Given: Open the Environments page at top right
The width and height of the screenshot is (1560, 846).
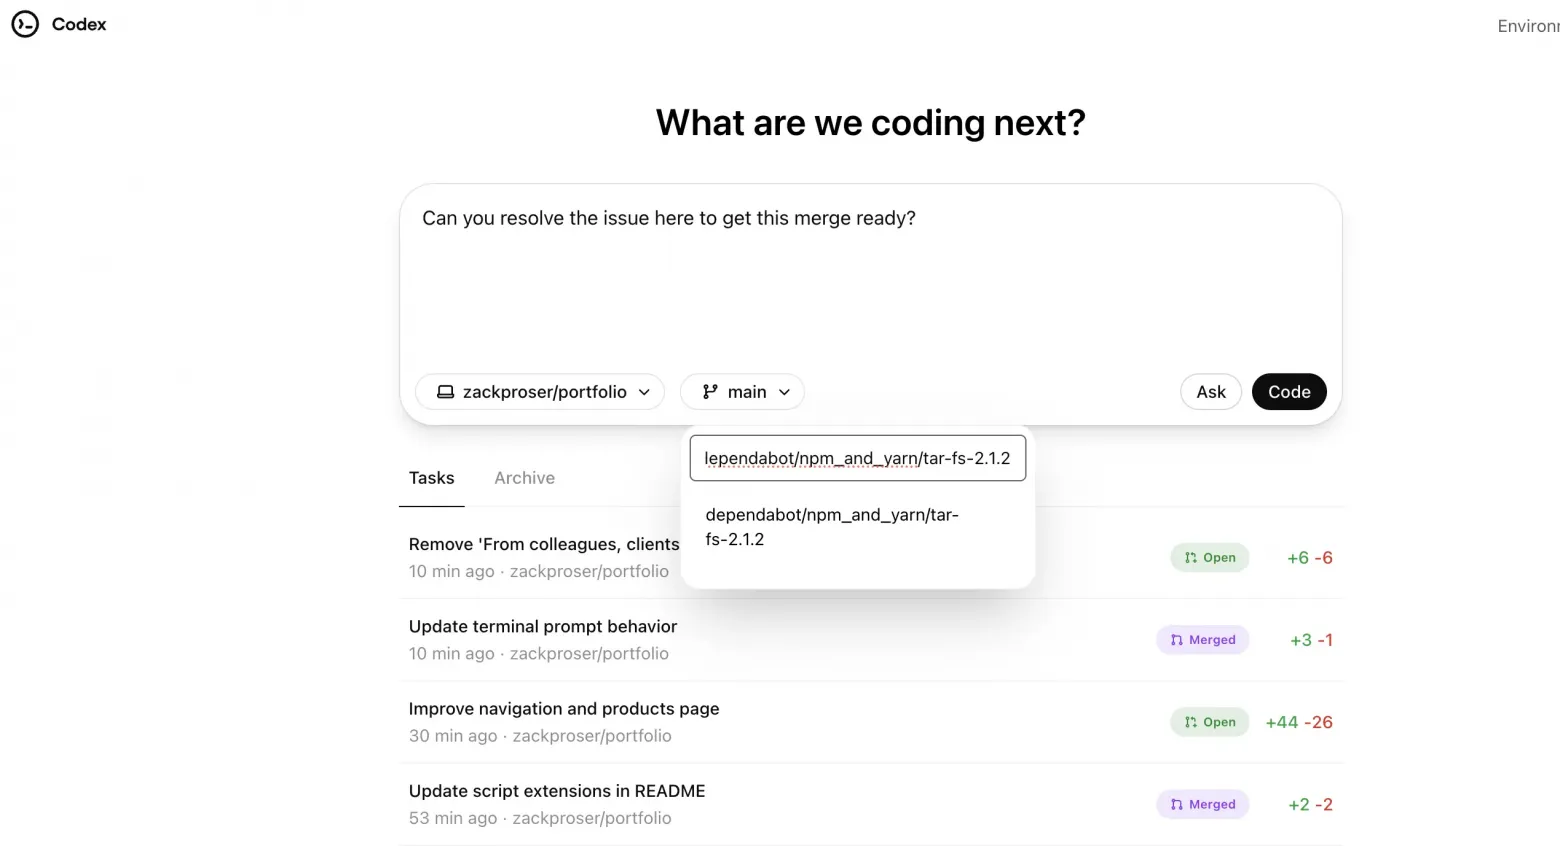Looking at the screenshot, I should [1528, 25].
